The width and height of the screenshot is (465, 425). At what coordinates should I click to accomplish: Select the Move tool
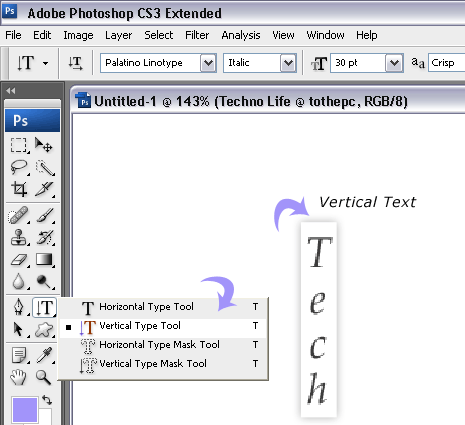[x=44, y=145]
